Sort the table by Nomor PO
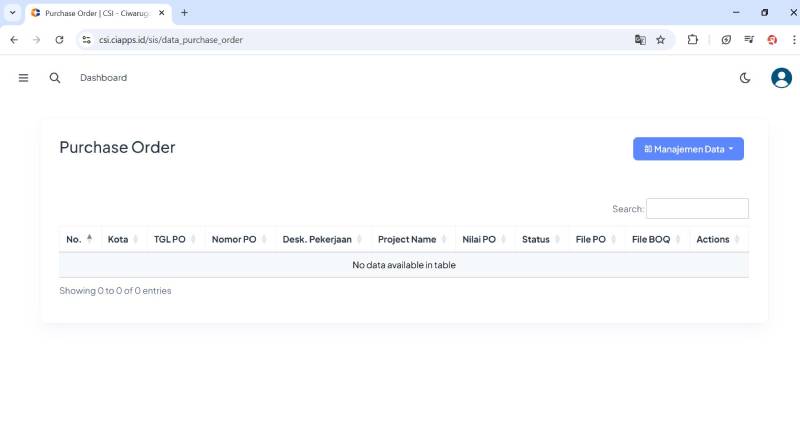 (x=235, y=240)
